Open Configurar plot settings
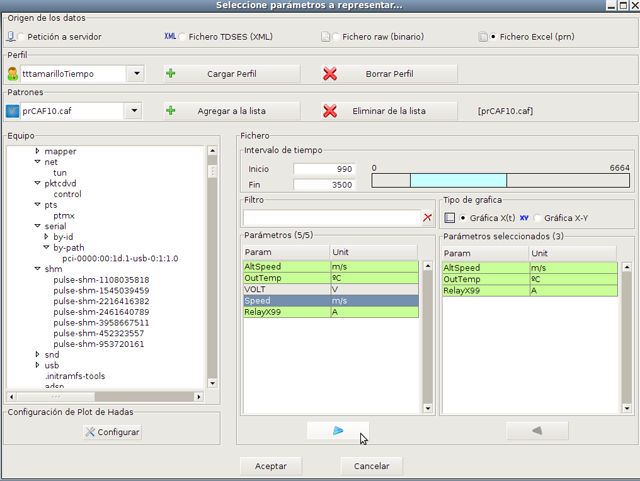 pos(113,432)
